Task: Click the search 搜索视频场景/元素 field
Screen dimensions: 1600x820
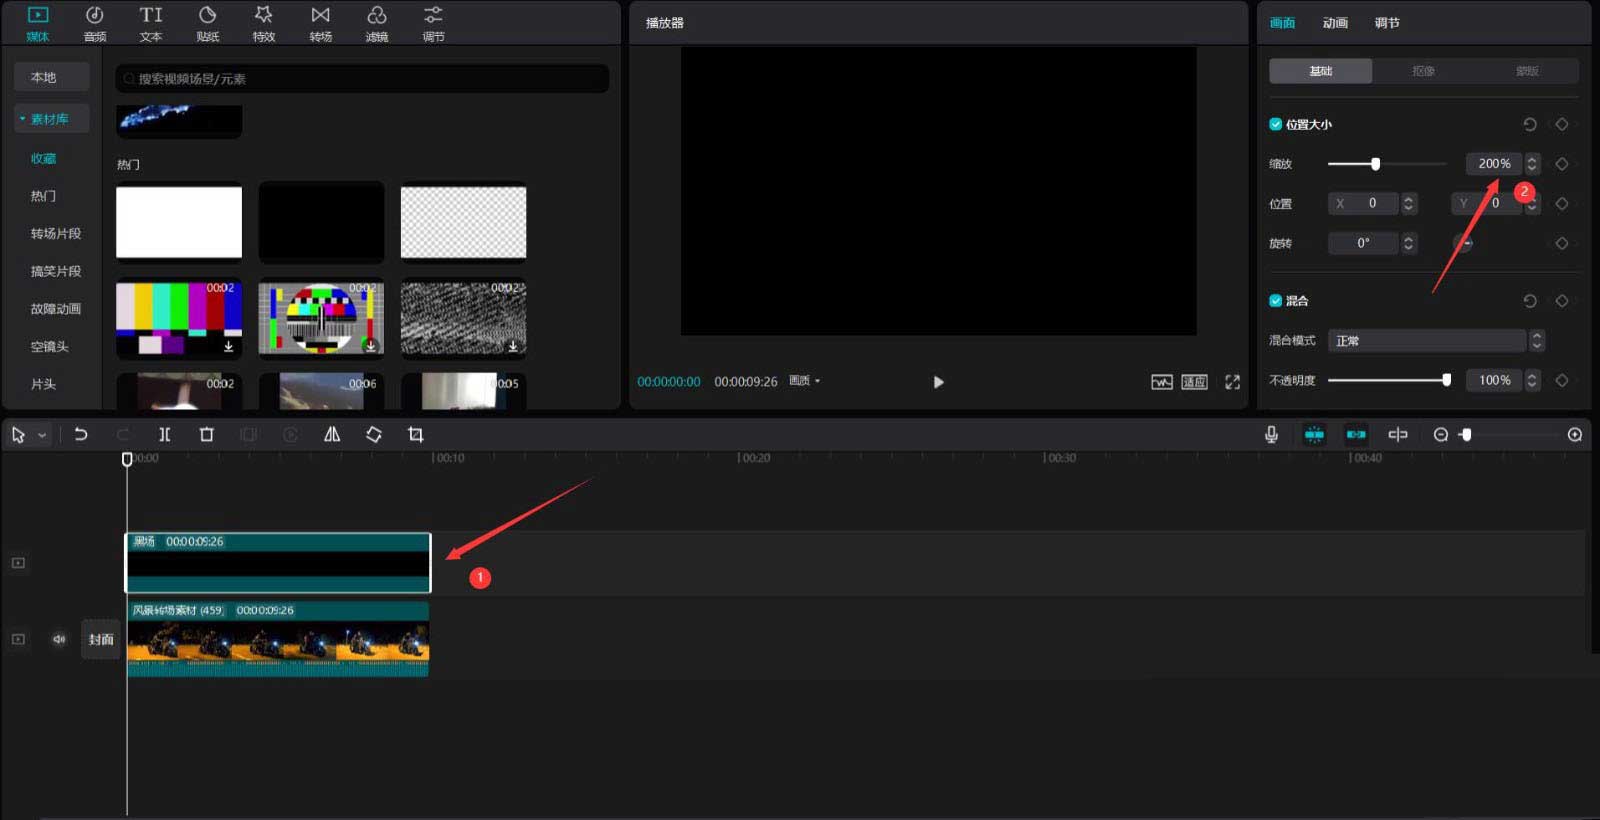Action: (362, 79)
